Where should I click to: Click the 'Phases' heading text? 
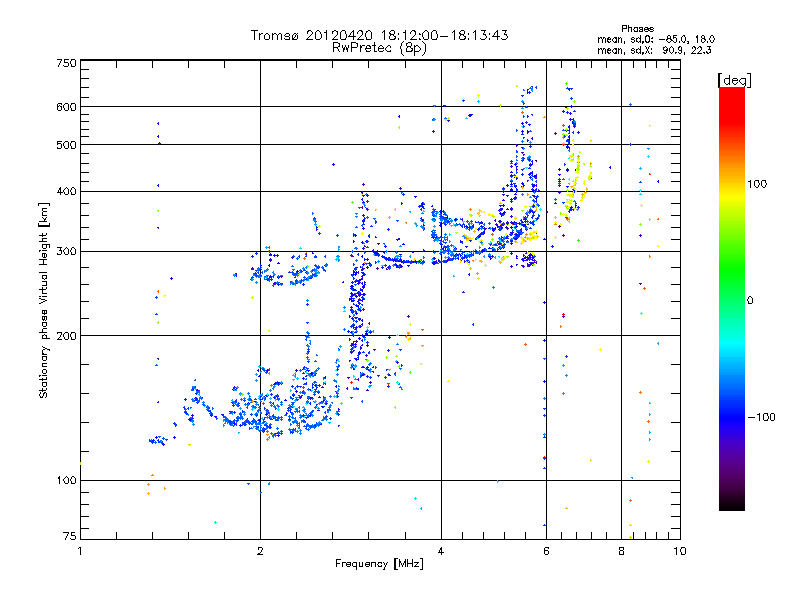[x=637, y=29]
